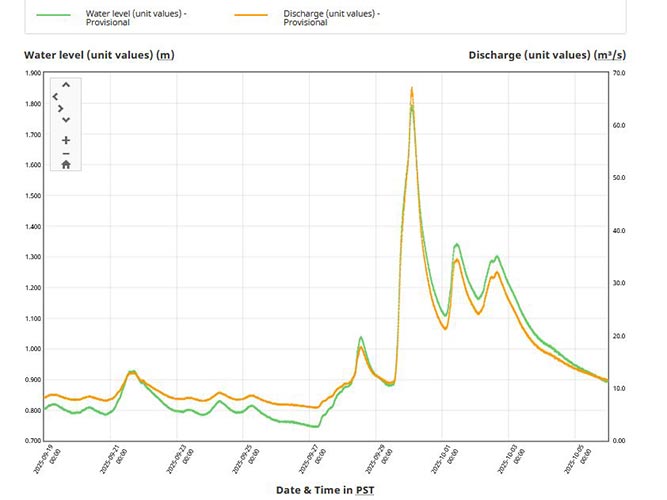Click the 70.0 discharge axis label
Viewport: 667px width, 500px height.
[619, 74]
